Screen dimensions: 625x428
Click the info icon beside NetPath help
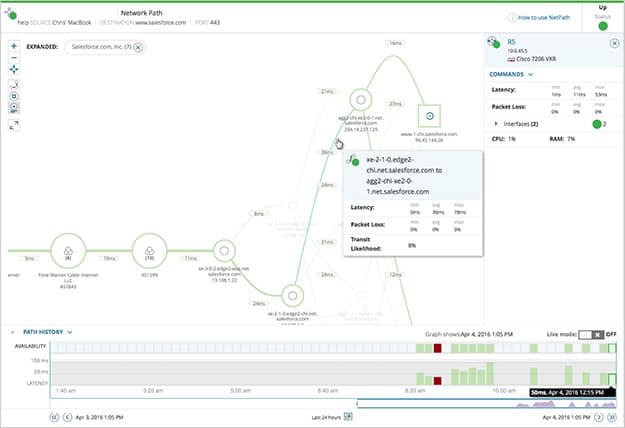(x=511, y=18)
